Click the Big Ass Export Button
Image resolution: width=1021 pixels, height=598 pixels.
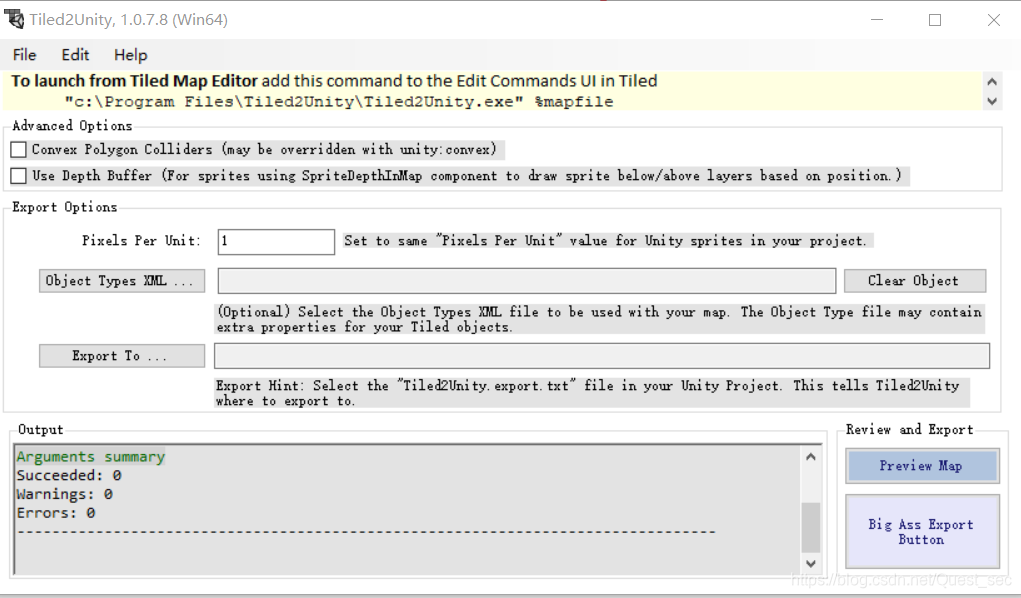click(x=922, y=532)
